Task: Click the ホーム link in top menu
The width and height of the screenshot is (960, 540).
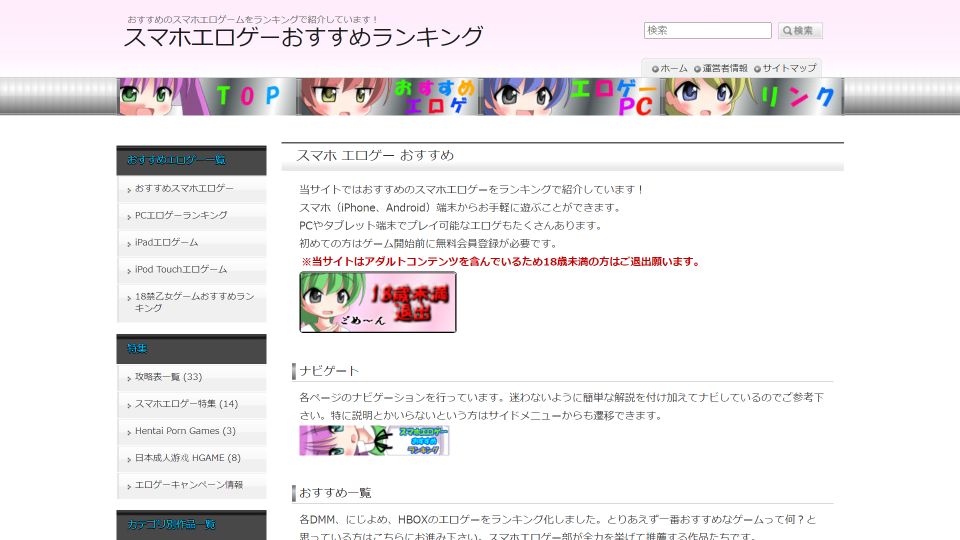Action: (673, 68)
